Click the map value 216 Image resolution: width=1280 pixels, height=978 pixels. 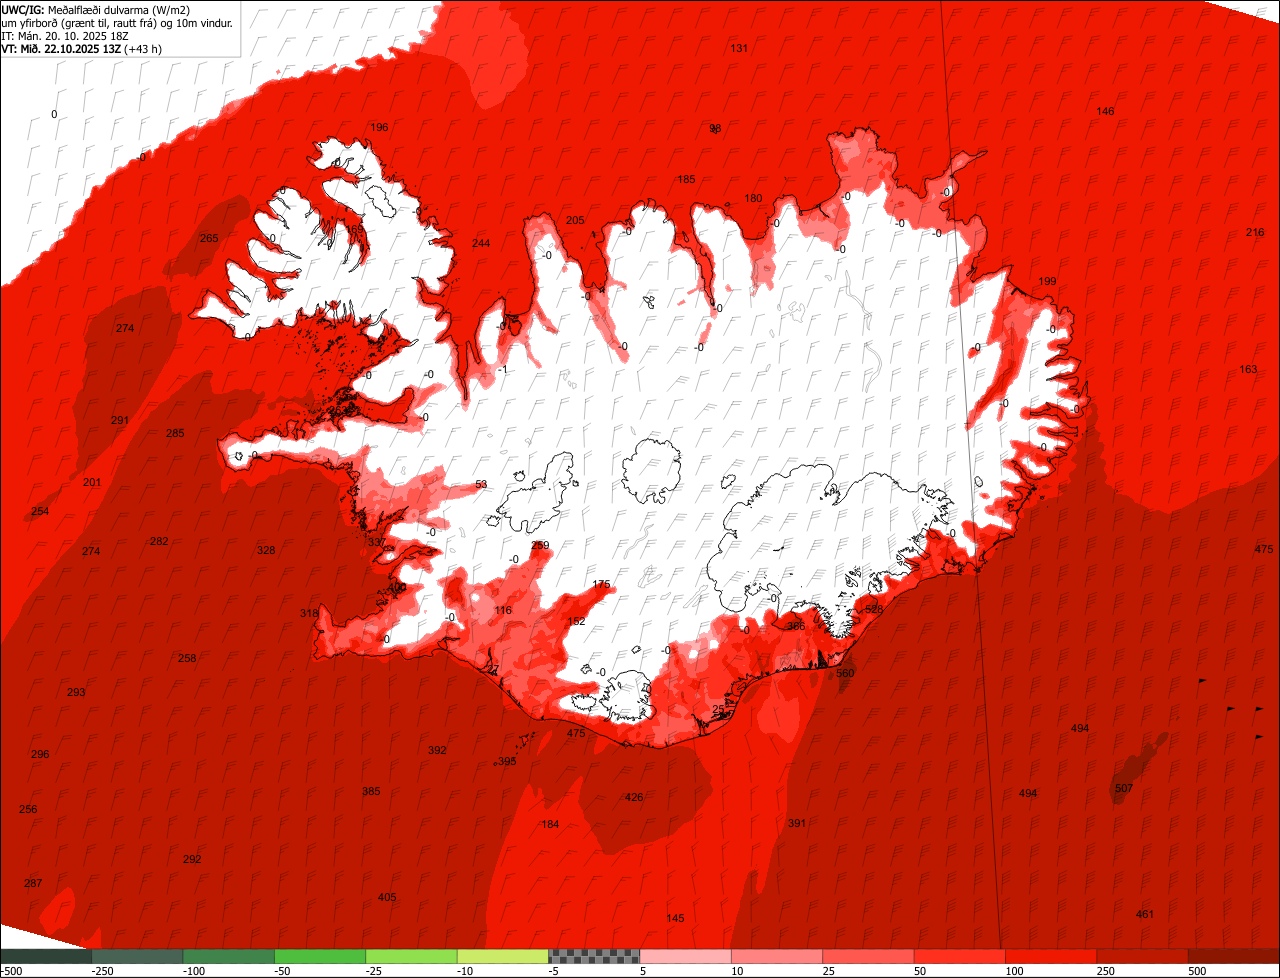click(1255, 232)
